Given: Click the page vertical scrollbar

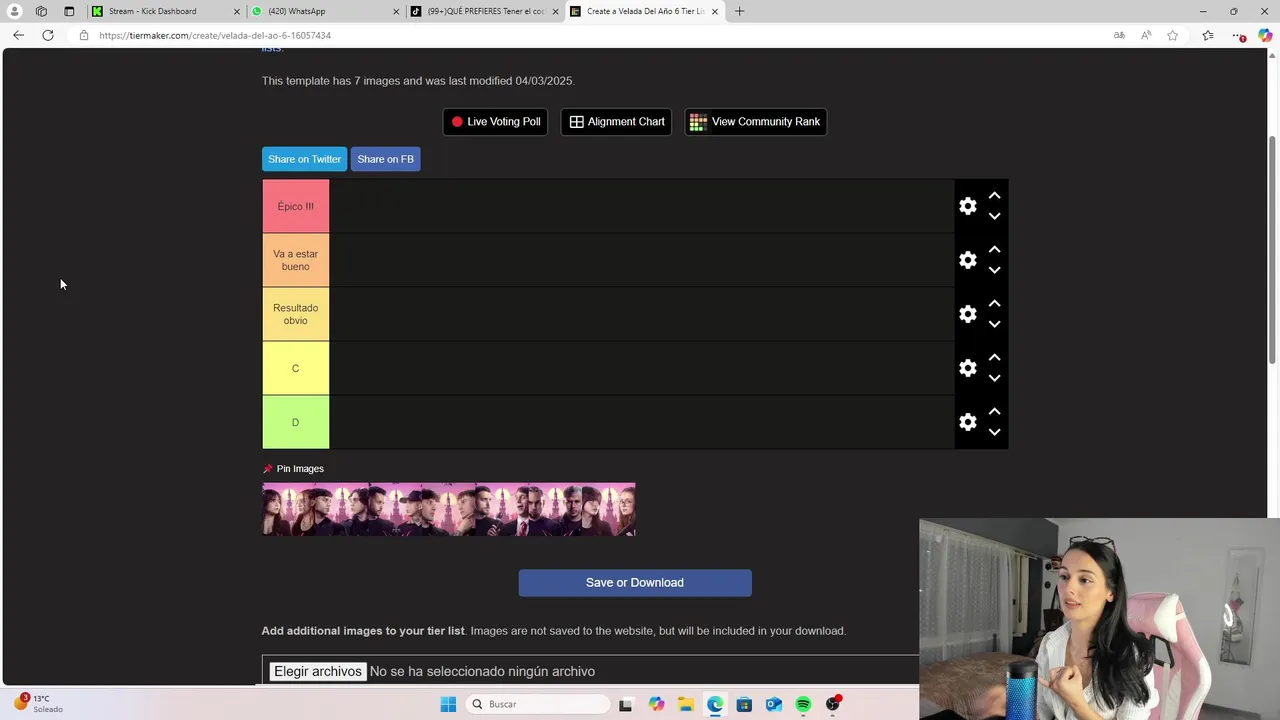Looking at the screenshot, I should (x=1273, y=250).
